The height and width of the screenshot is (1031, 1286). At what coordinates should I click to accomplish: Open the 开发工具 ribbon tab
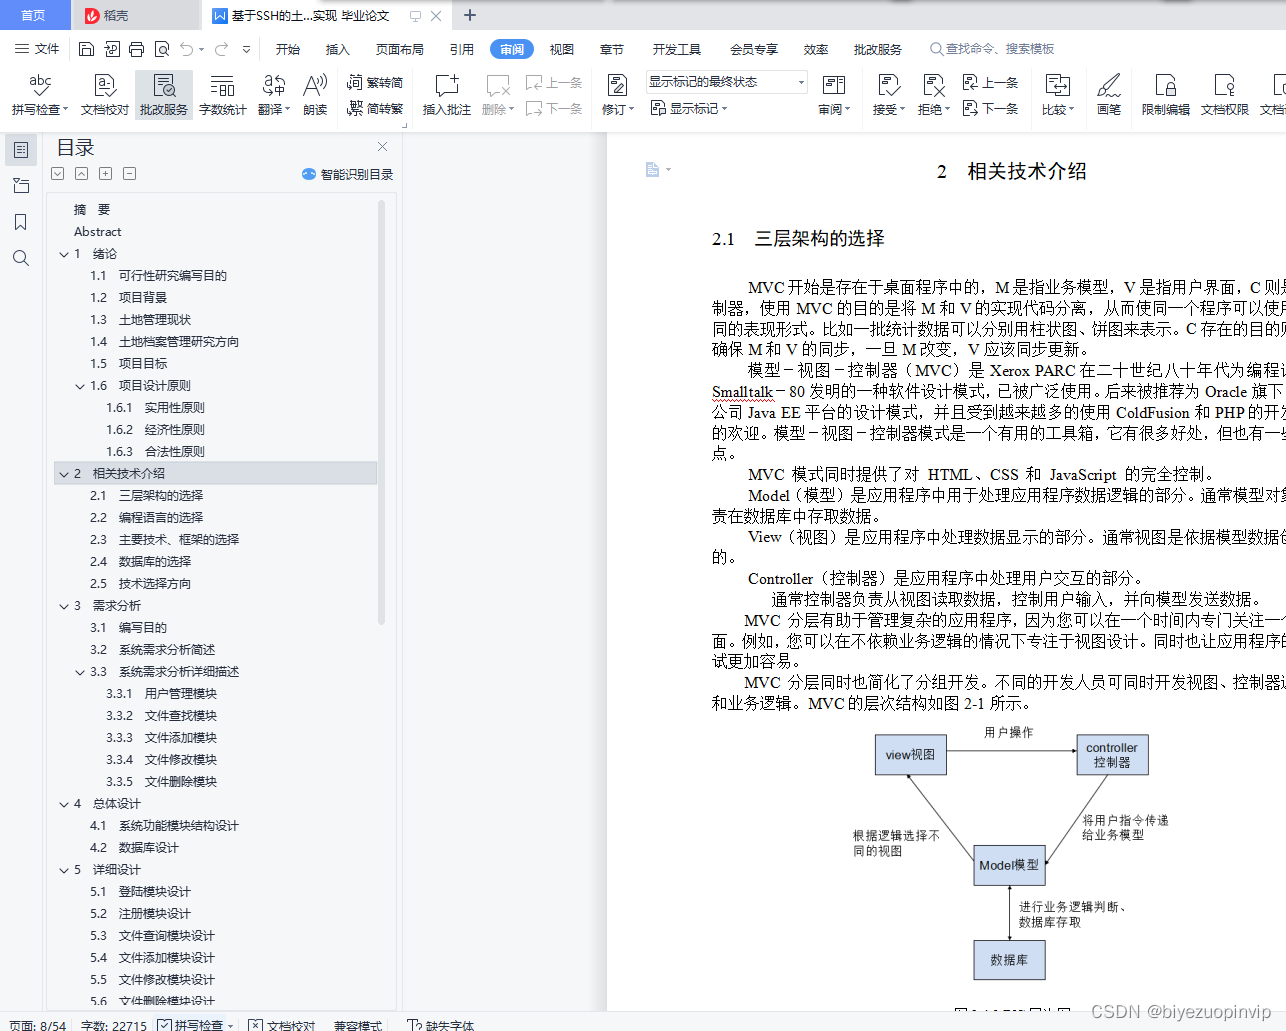pyautogui.click(x=677, y=49)
